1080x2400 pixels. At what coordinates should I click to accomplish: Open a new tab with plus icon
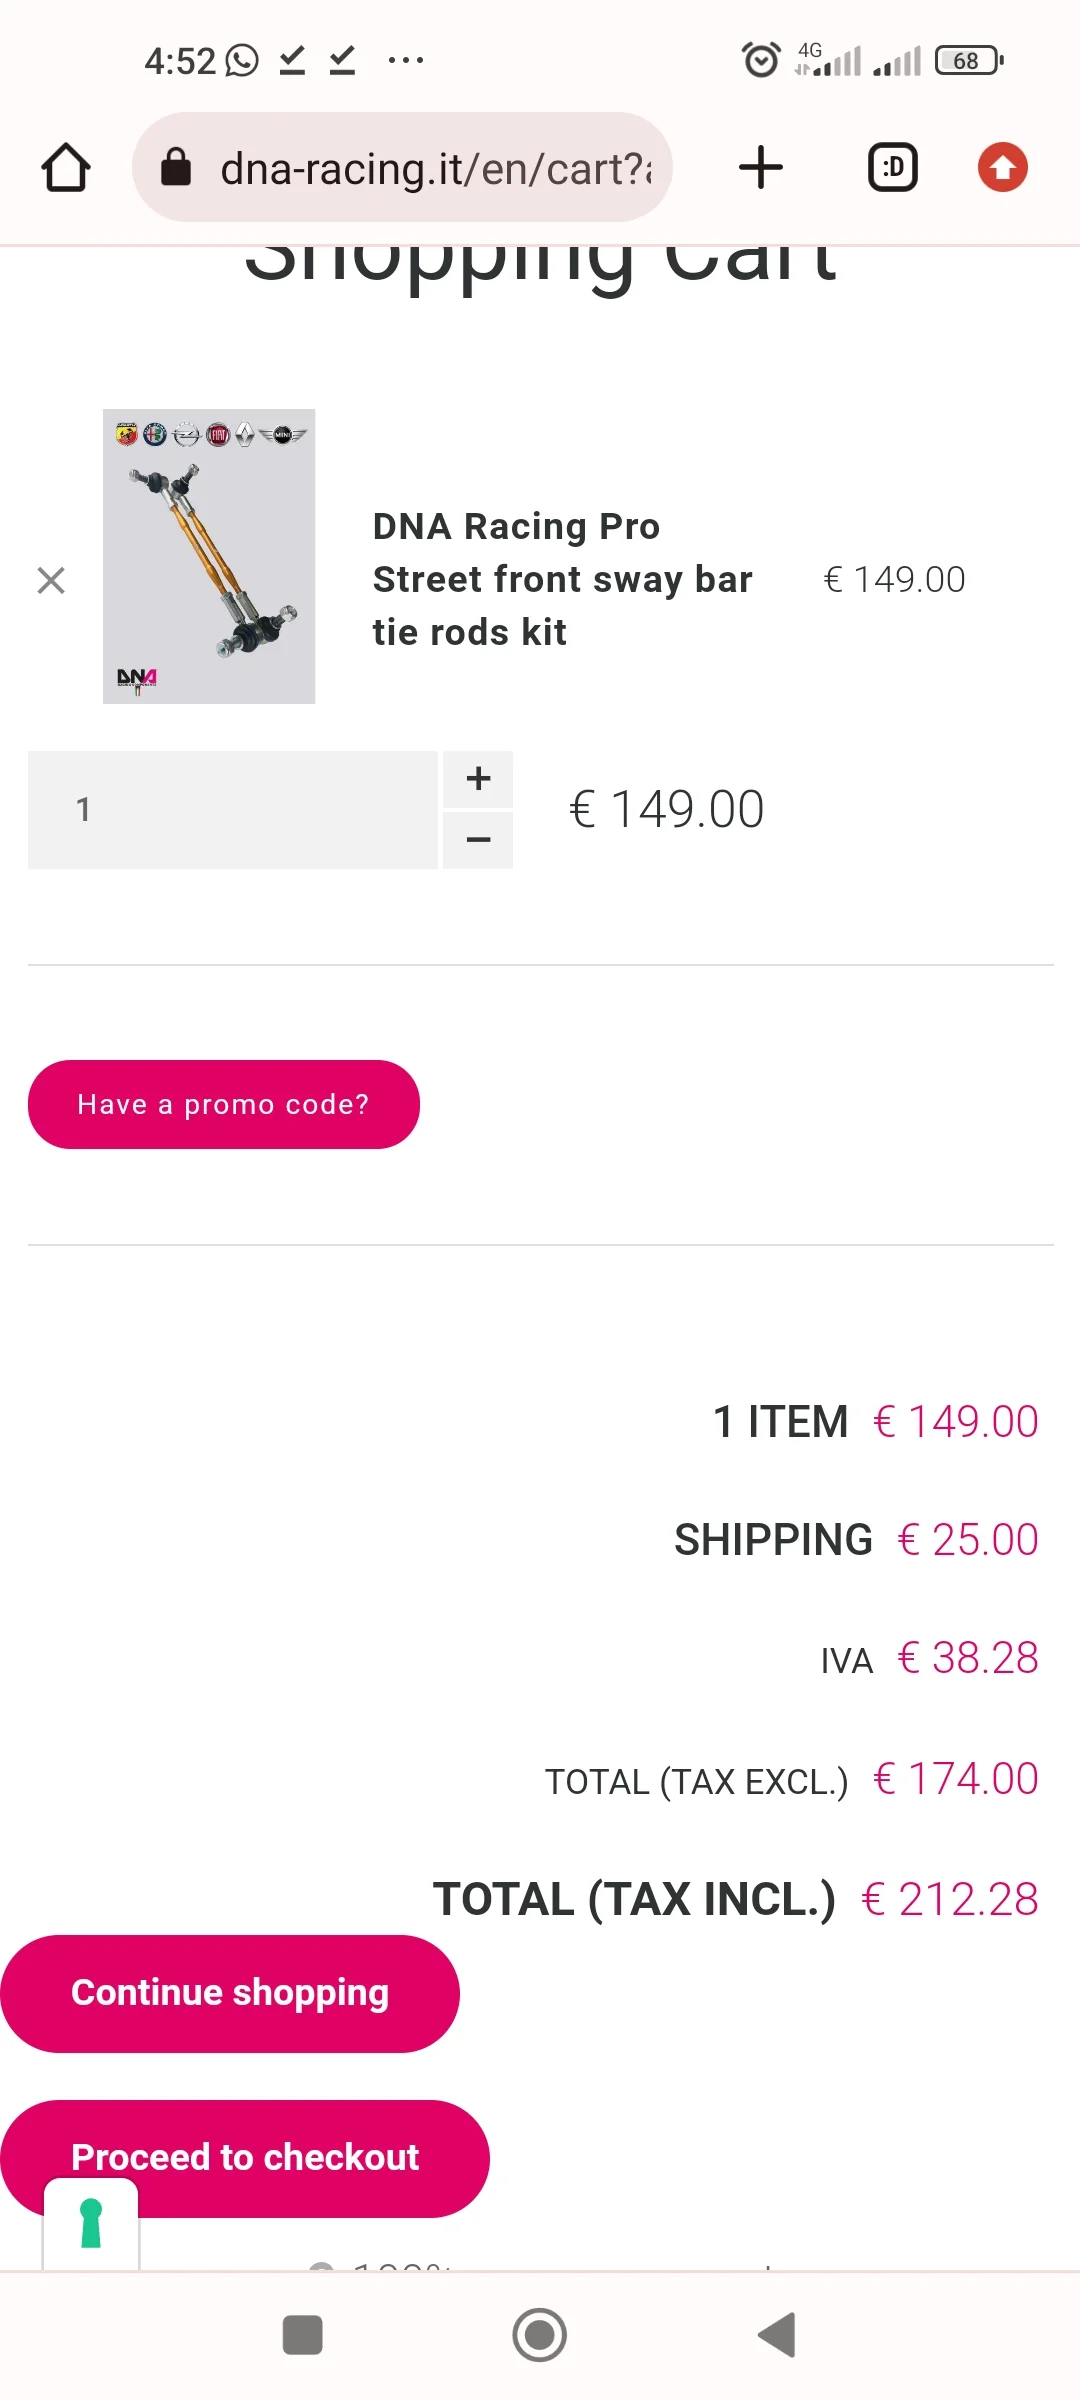760,167
